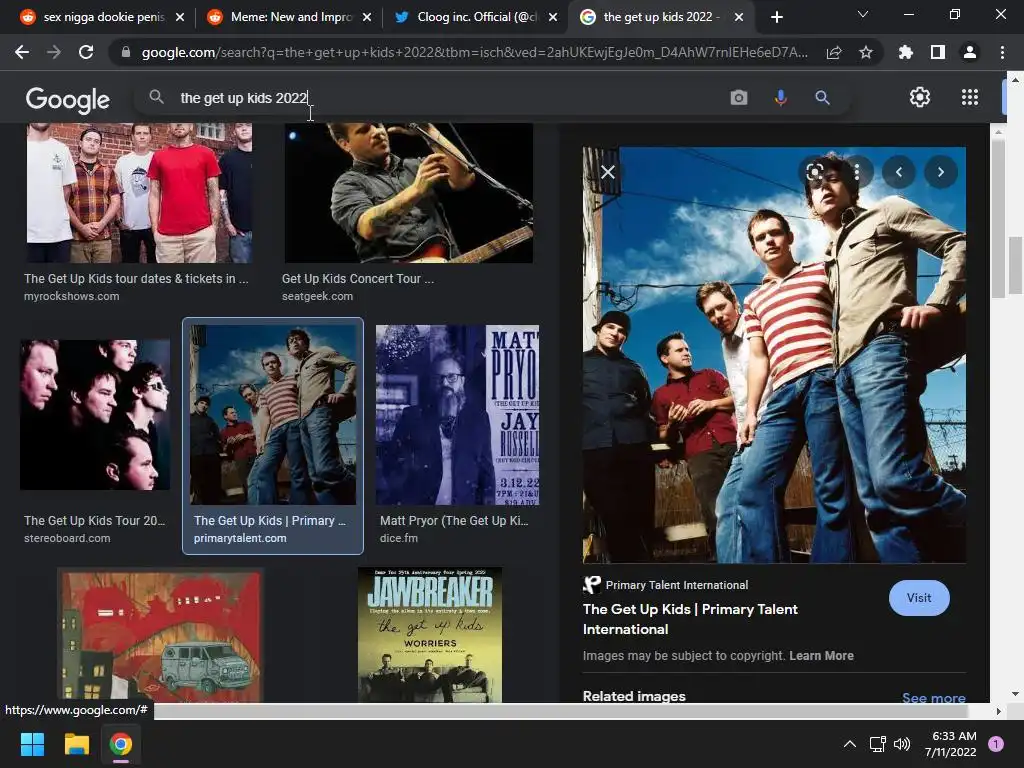Start voice search with the microphone

pos(780,98)
